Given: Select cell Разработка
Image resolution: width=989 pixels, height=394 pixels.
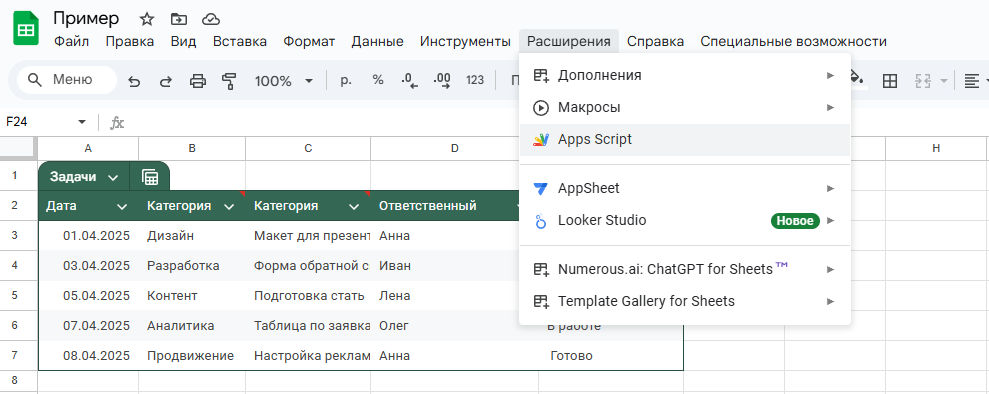Looking at the screenshot, I should 192,265.
